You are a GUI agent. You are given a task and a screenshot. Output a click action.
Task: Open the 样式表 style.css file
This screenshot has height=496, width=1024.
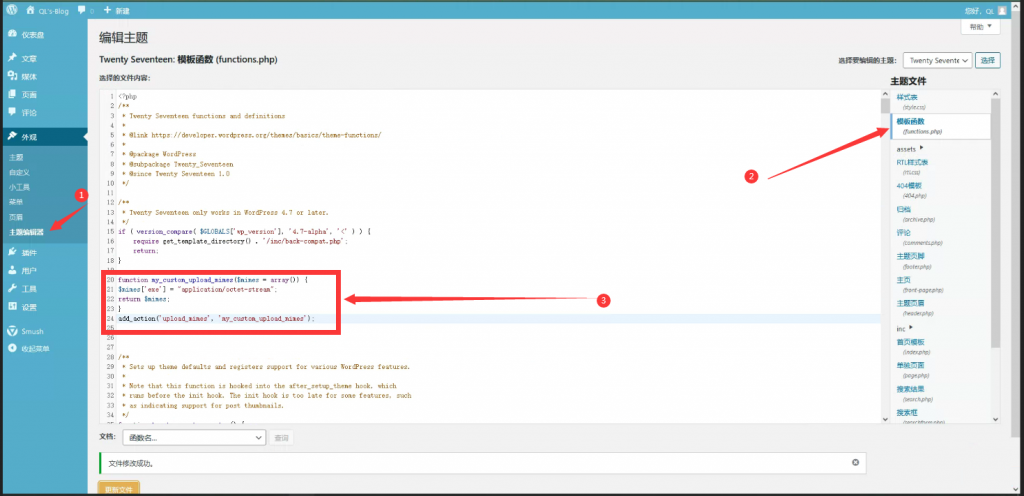coord(911,101)
